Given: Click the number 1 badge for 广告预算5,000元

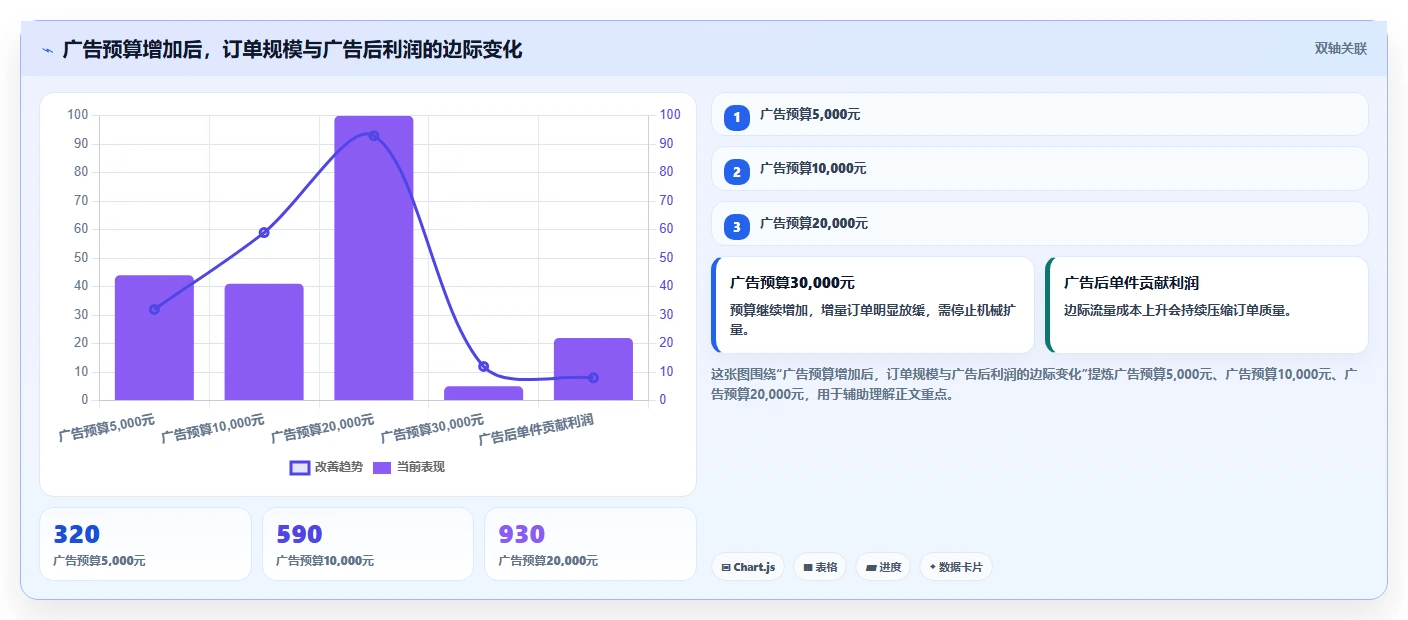Looking at the screenshot, I should tap(737, 117).
